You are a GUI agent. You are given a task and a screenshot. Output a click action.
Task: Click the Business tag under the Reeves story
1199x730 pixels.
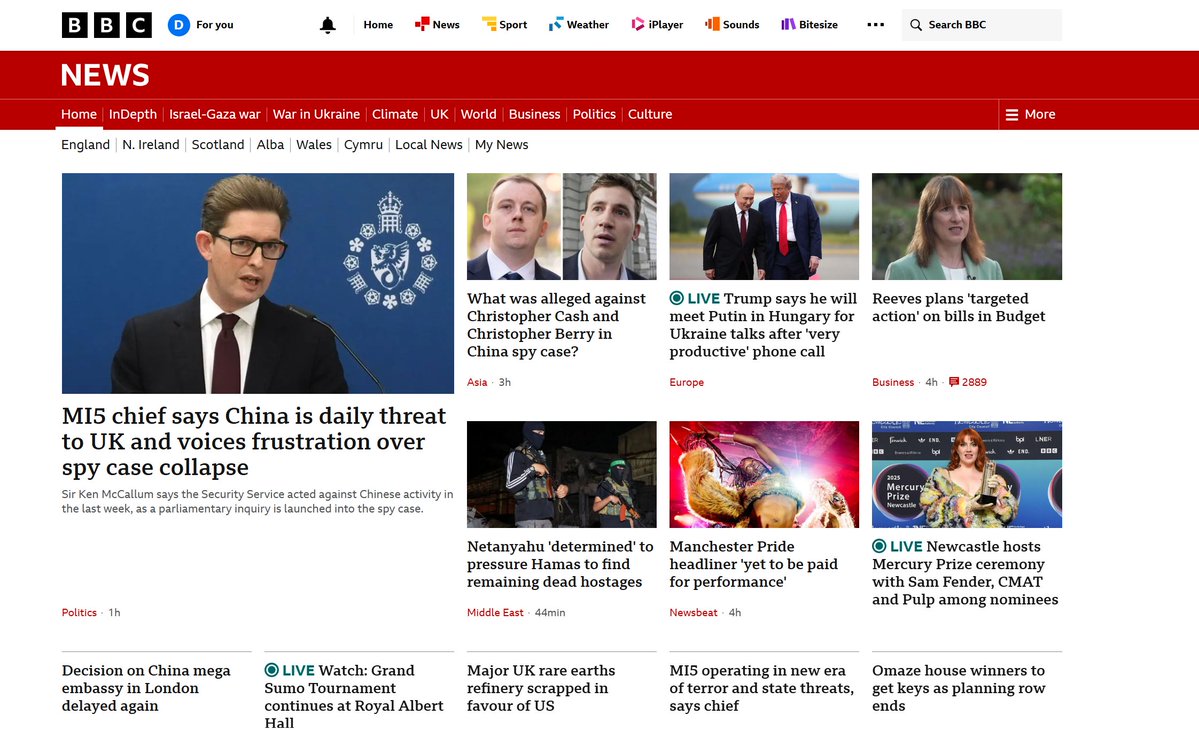(893, 382)
